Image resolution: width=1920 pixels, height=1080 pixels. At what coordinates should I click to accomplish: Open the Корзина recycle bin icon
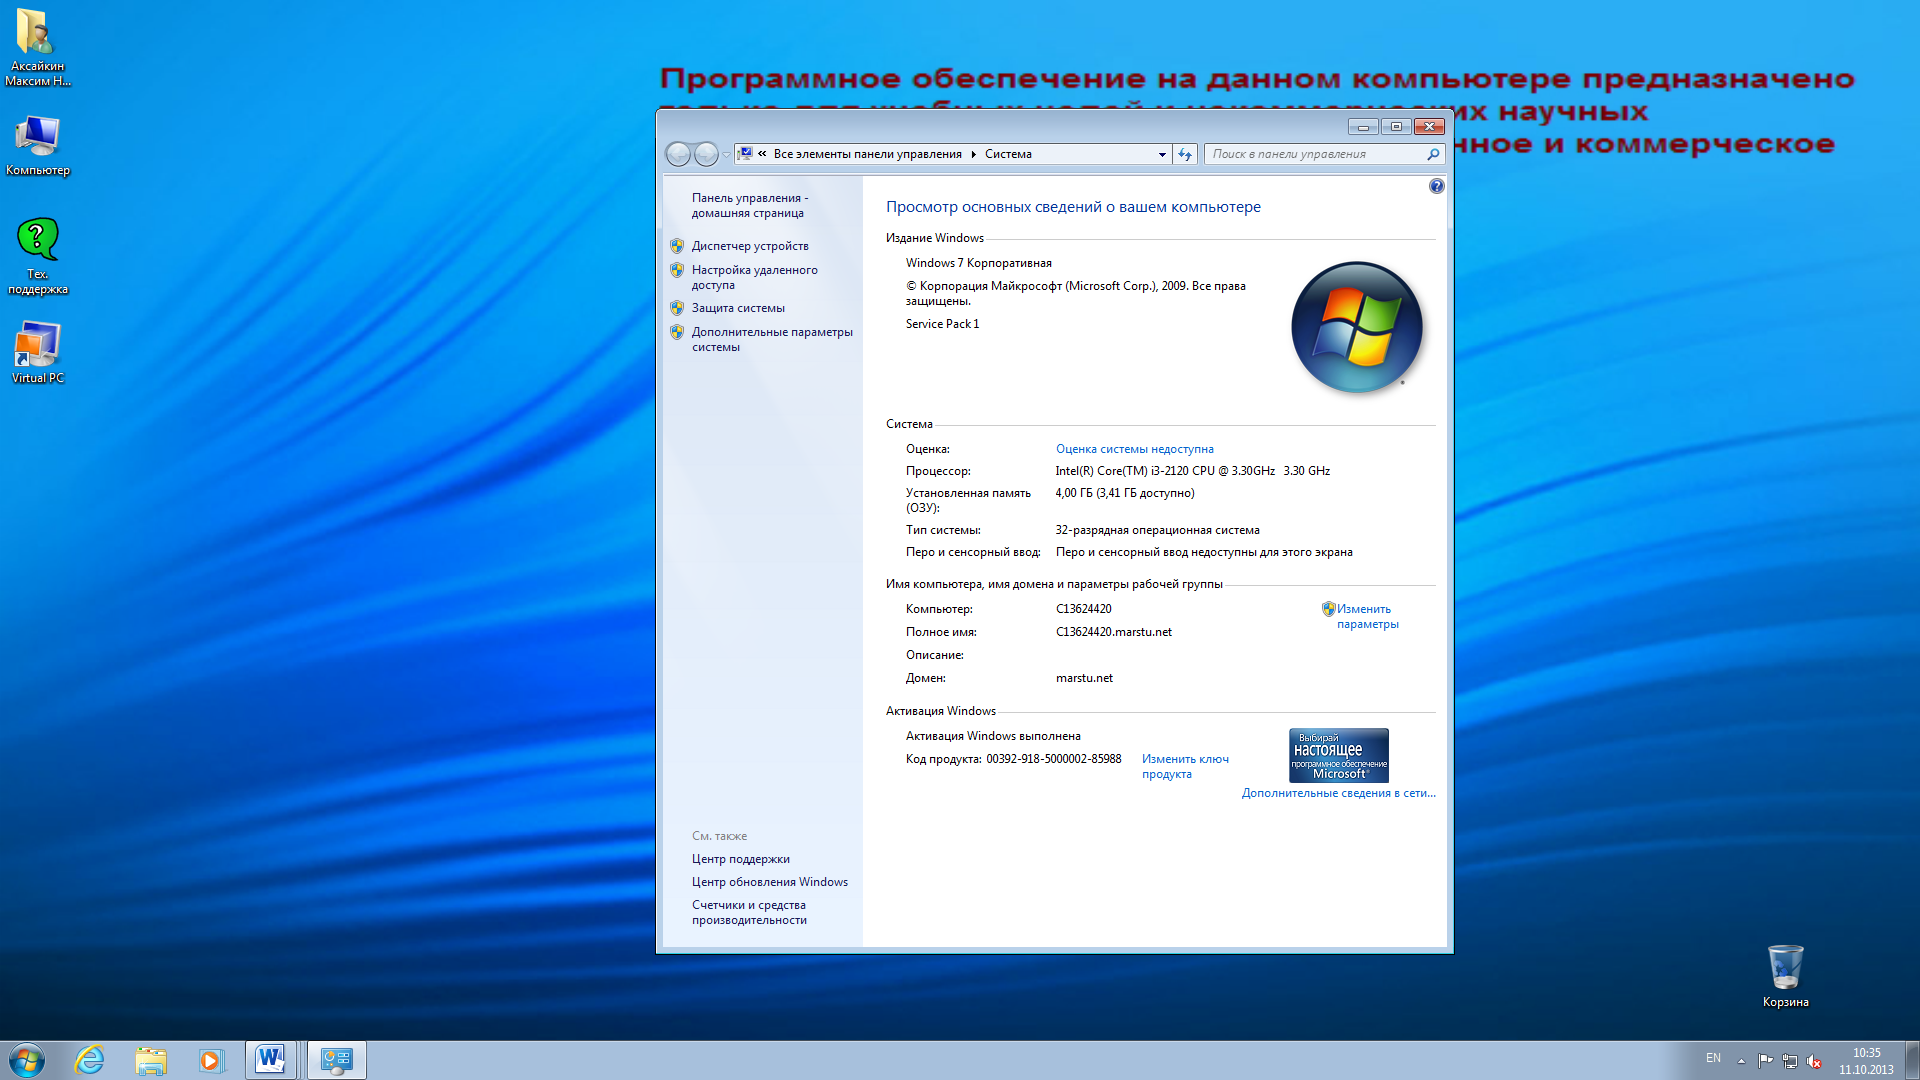(1785, 976)
